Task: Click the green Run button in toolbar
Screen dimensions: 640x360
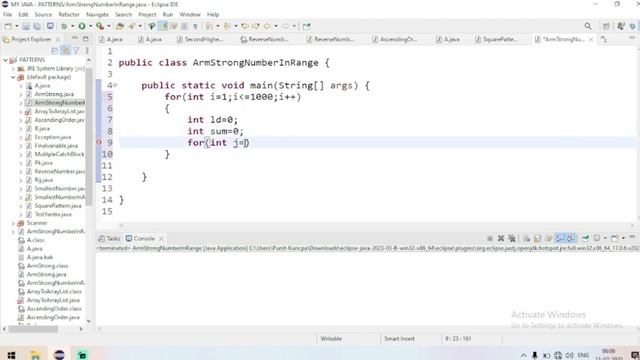Action: pos(82,26)
